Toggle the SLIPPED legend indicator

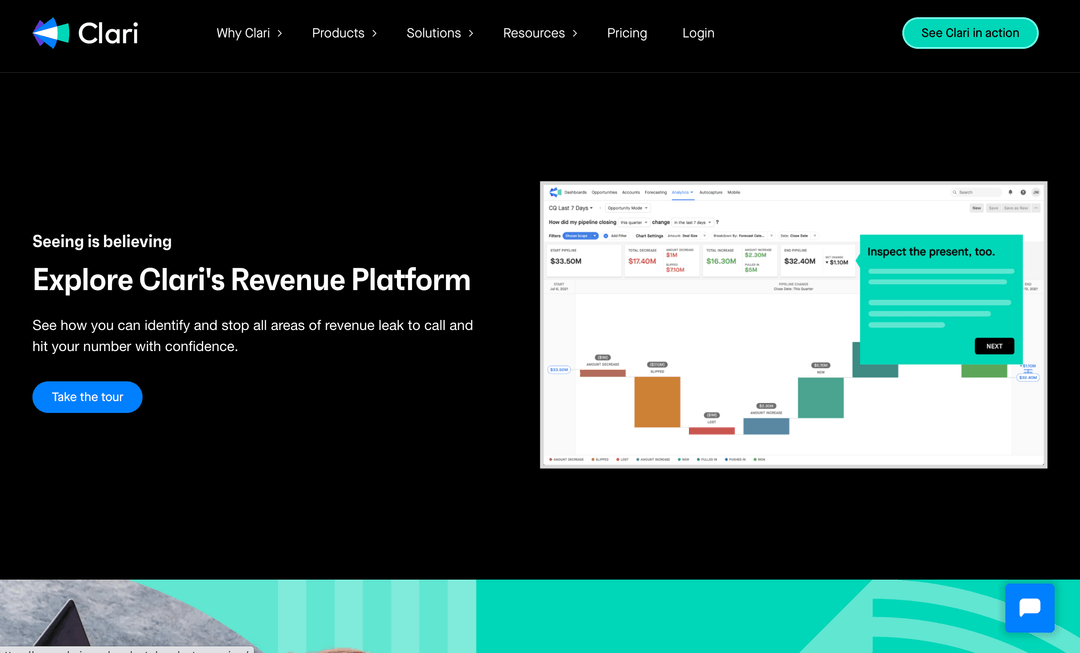pos(593,459)
